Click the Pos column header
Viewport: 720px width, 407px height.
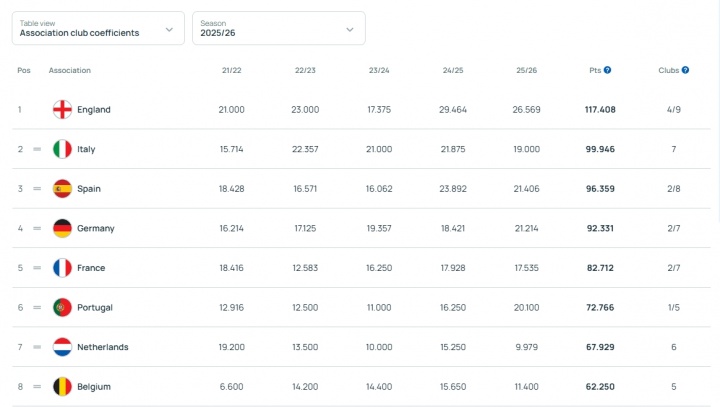tap(24, 71)
